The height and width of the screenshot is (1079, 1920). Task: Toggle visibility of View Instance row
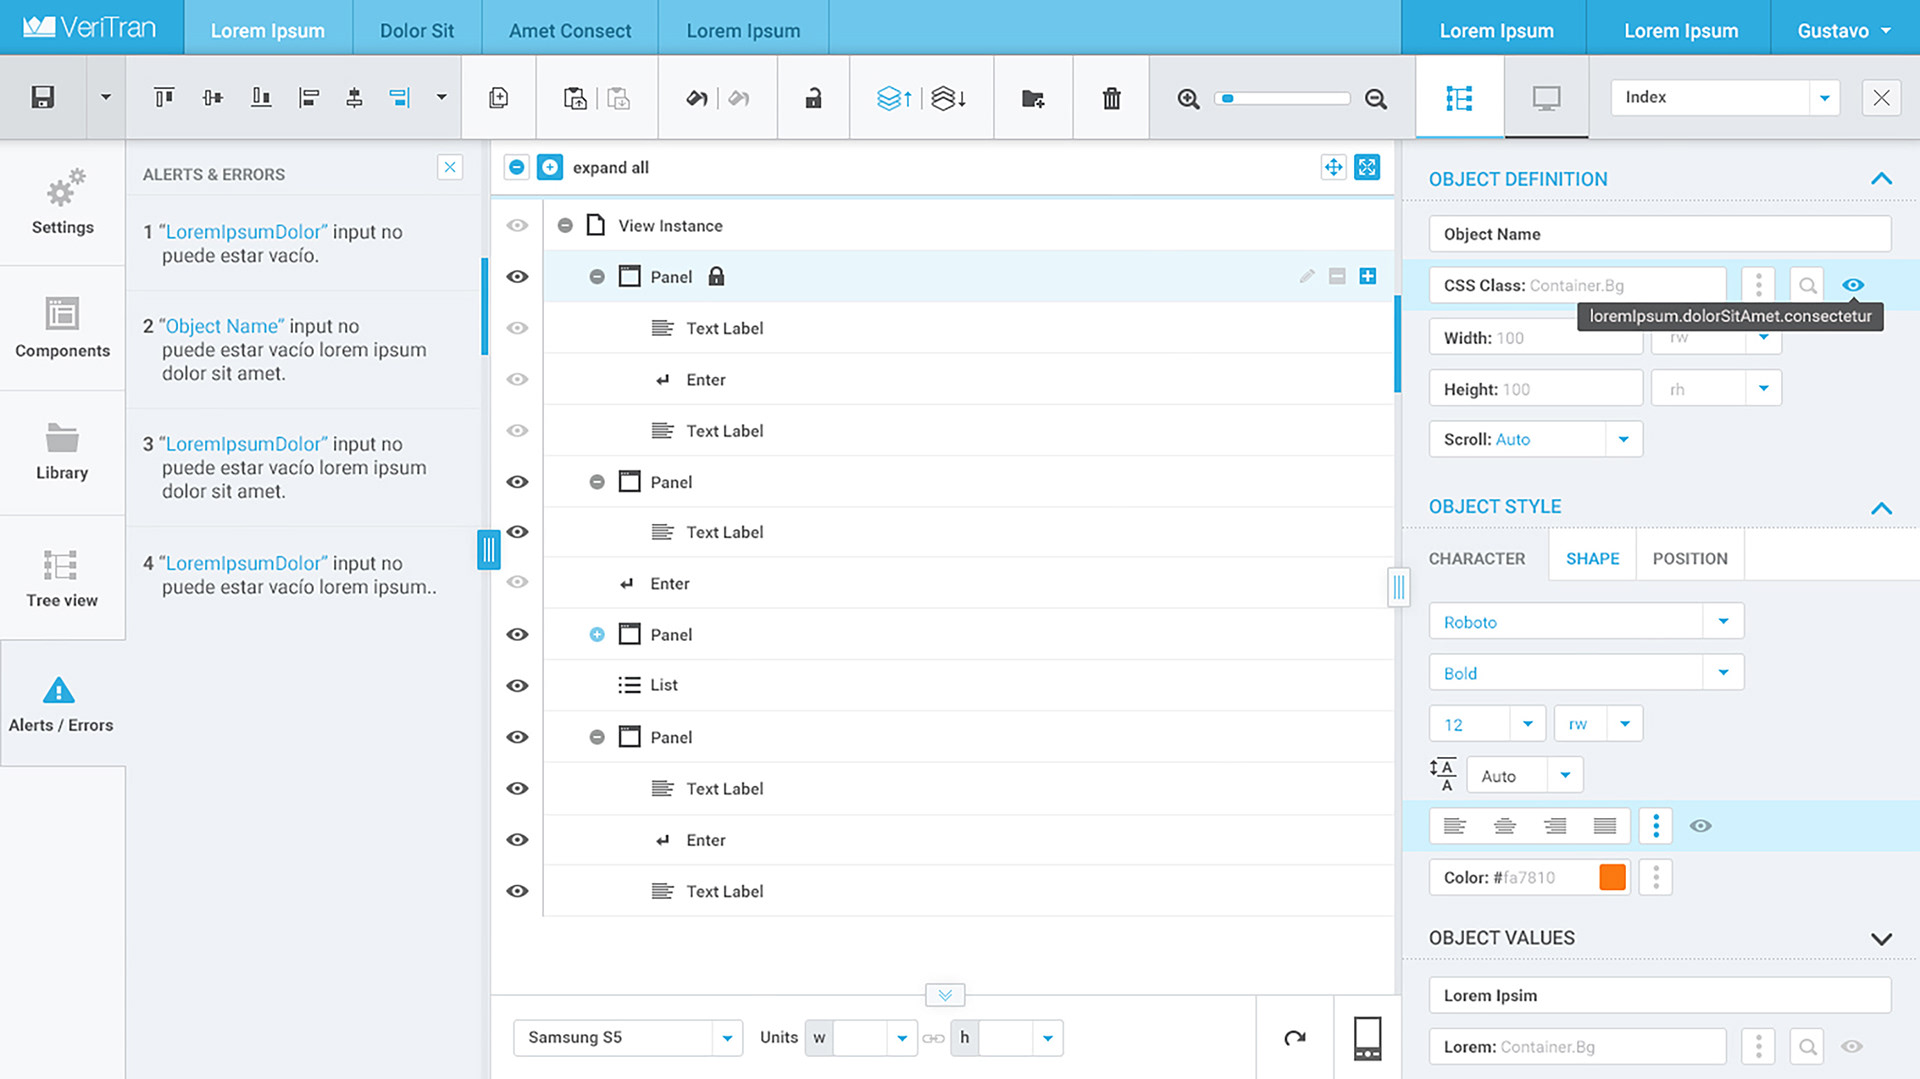tap(517, 225)
